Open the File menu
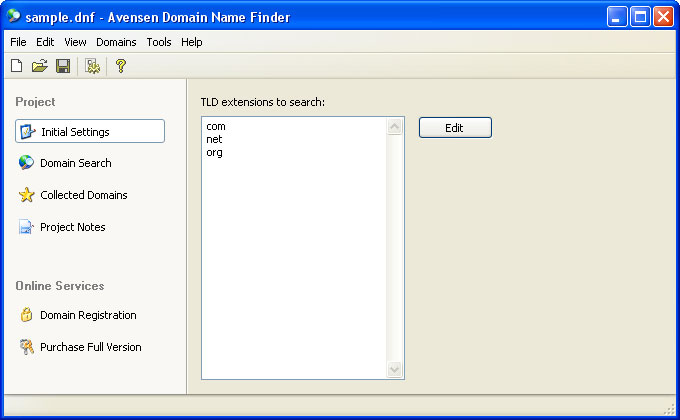This screenshot has width=680, height=420. [x=18, y=42]
